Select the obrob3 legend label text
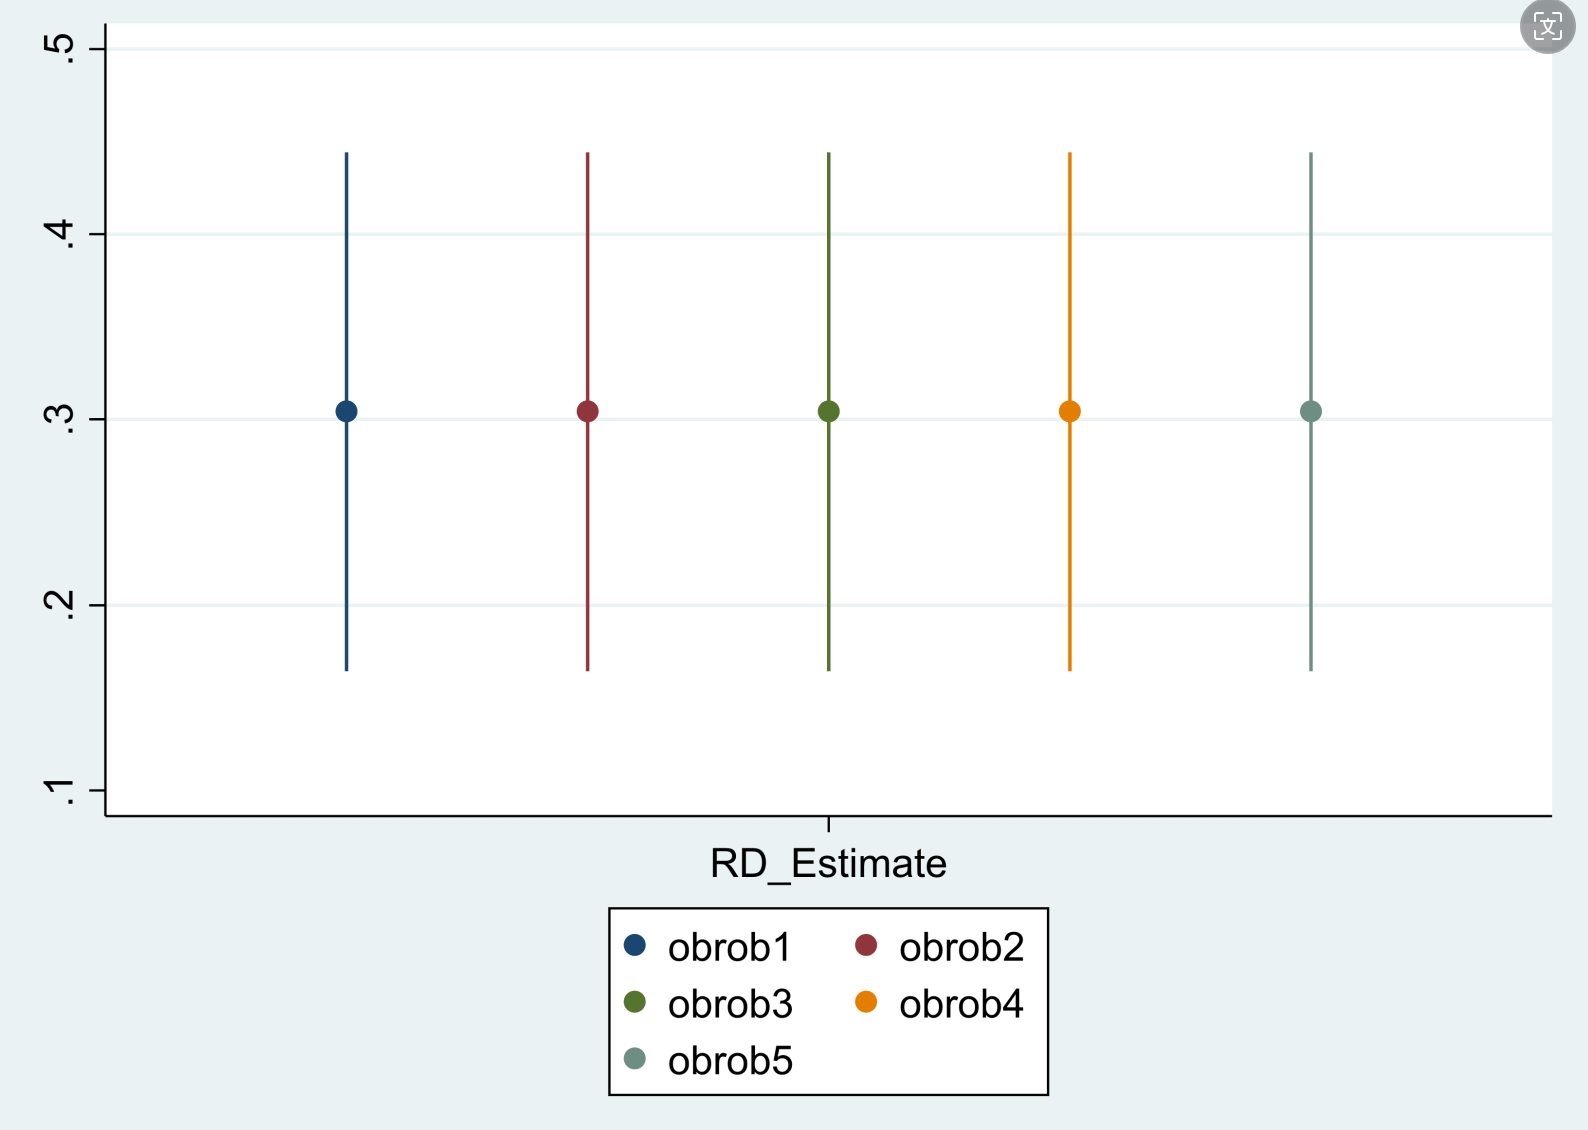1588x1130 pixels. point(729,1004)
